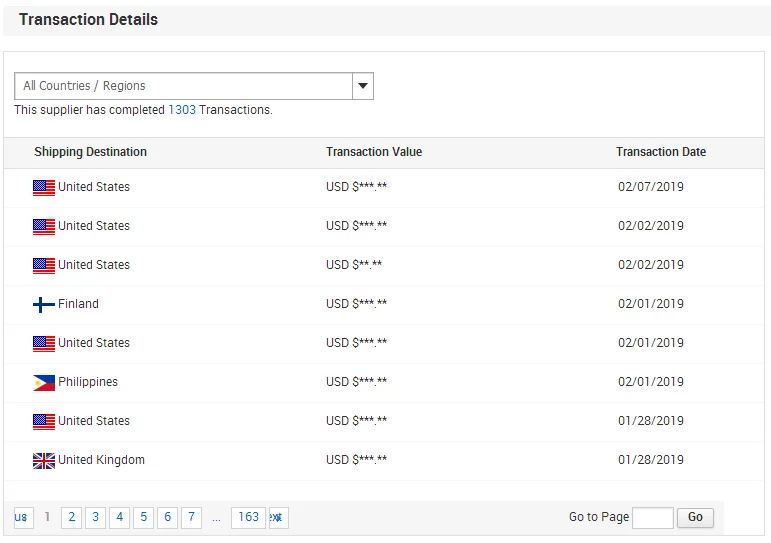The height and width of the screenshot is (543, 771).
Task: Click the Previous page button
Action: pyautogui.click(x=24, y=517)
